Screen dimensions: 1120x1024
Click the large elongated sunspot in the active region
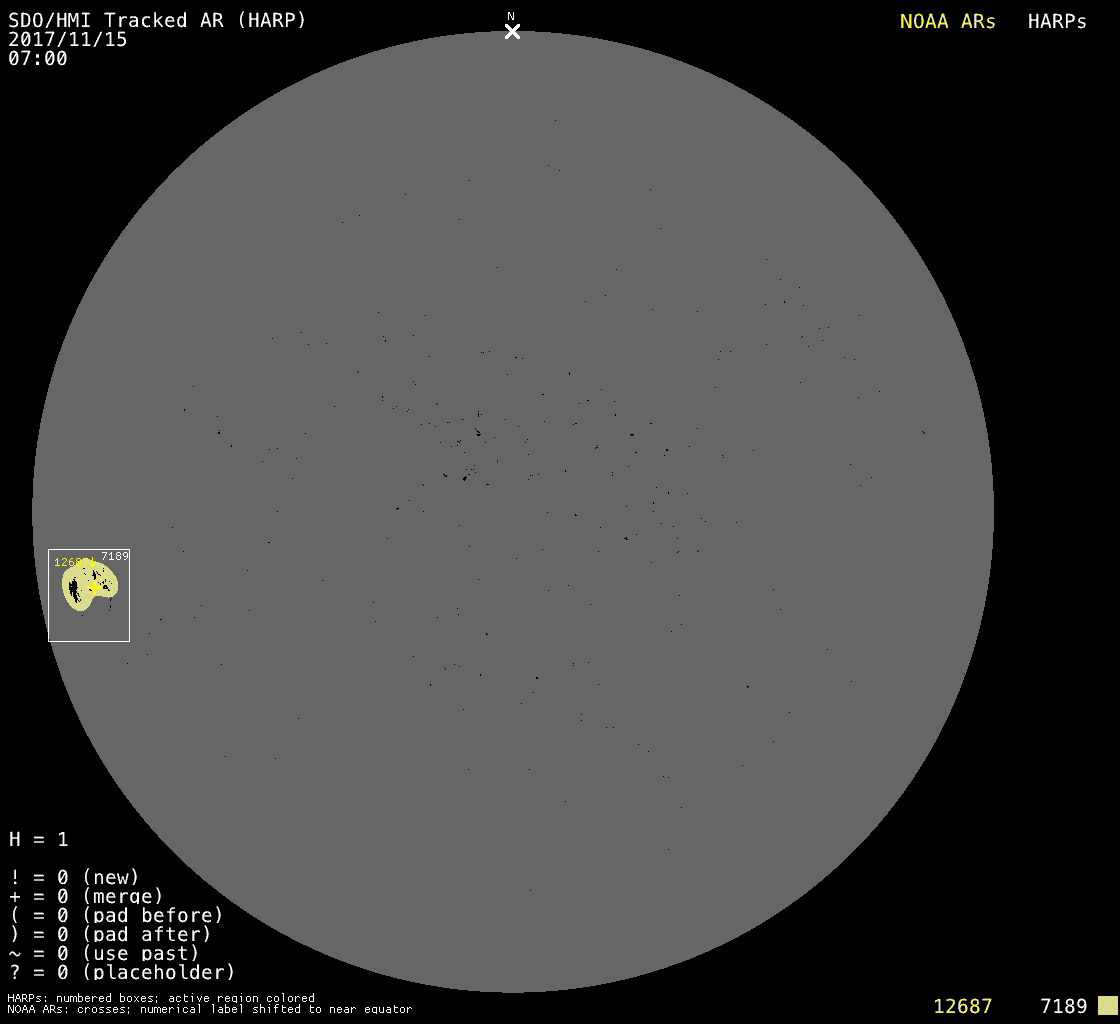click(74, 588)
